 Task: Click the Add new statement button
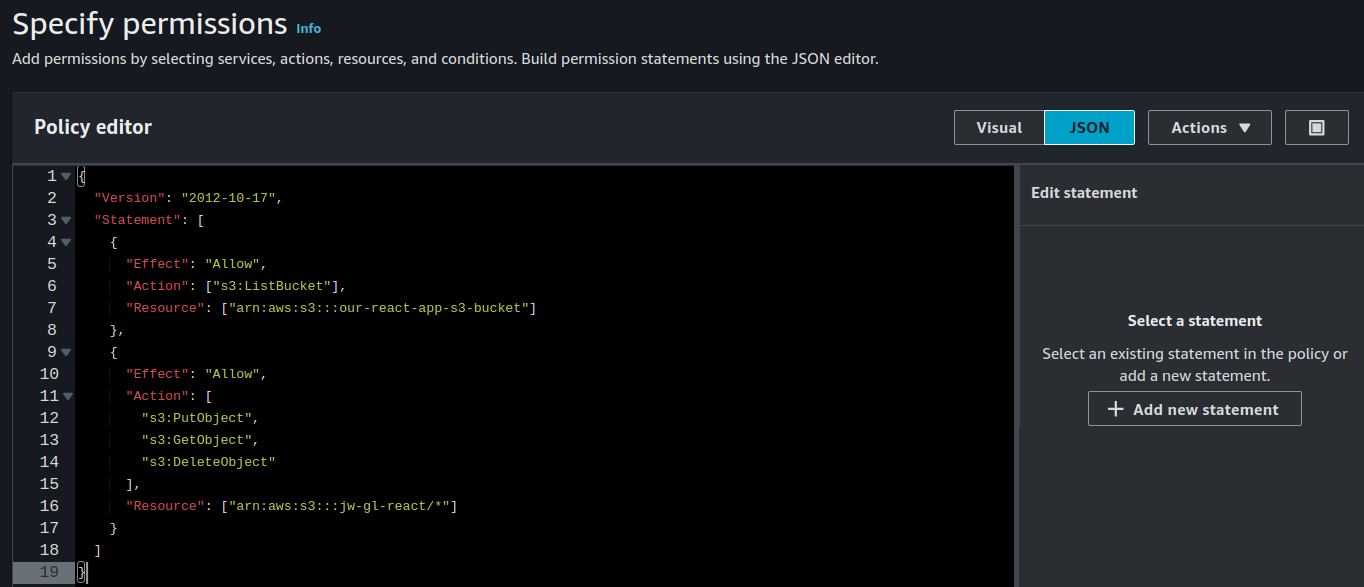pyautogui.click(x=1194, y=408)
